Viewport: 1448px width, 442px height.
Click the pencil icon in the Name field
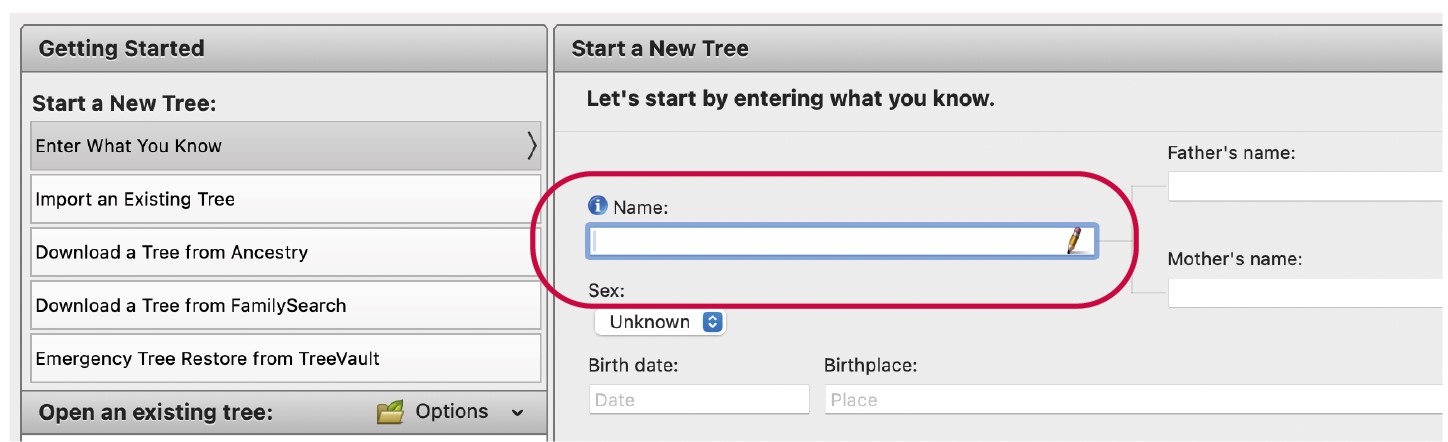tap(1075, 240)
